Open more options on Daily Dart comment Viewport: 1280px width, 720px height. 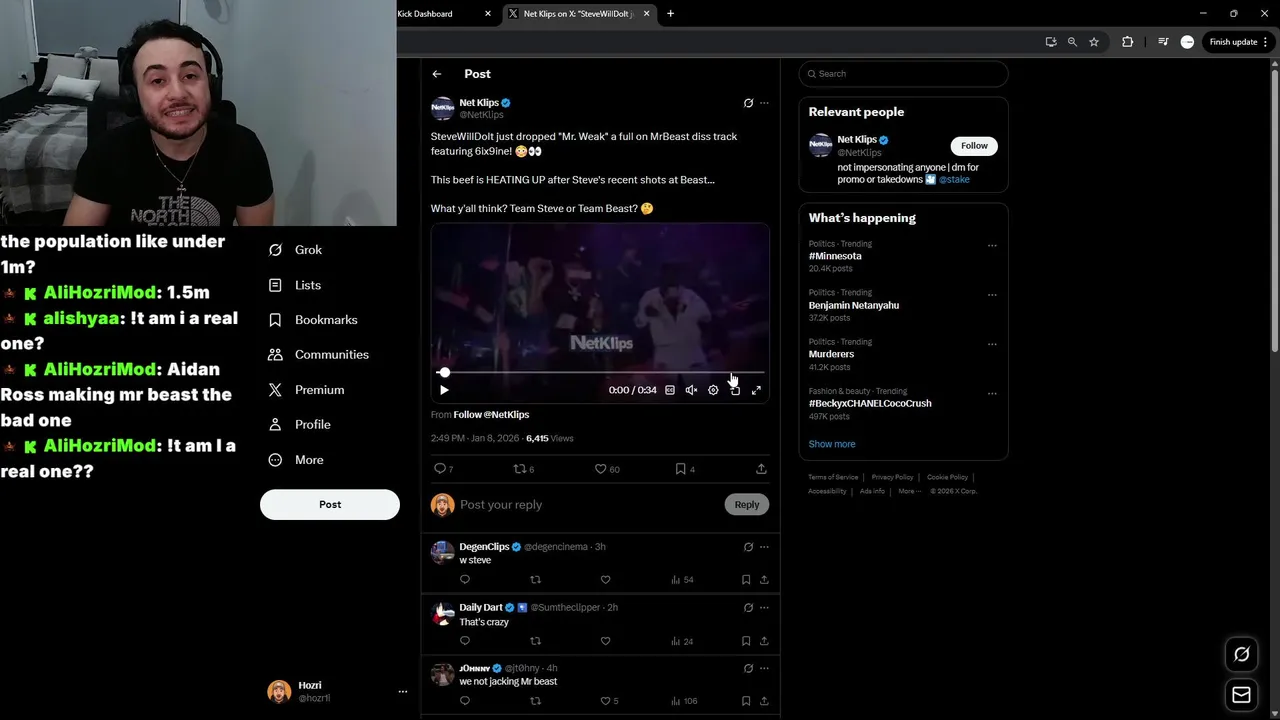pyautogui.click(x=764, y=608)
